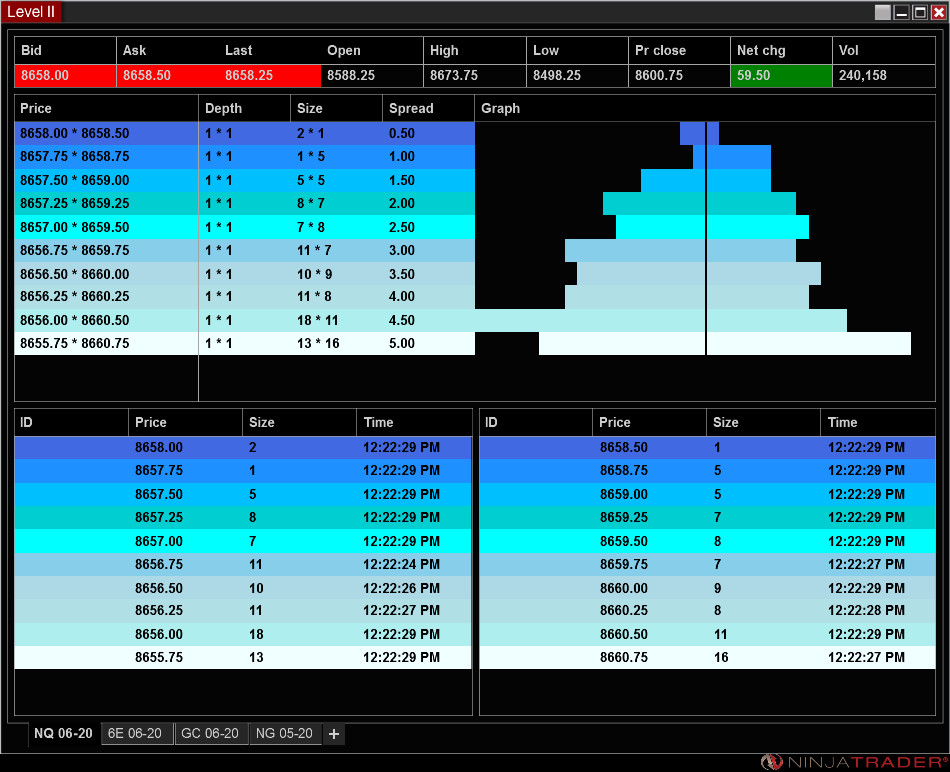The height and width of the screenshot is (772, 950).
Task: Click time 12:22:28 PM in ask table
Action: click(866, 610)
